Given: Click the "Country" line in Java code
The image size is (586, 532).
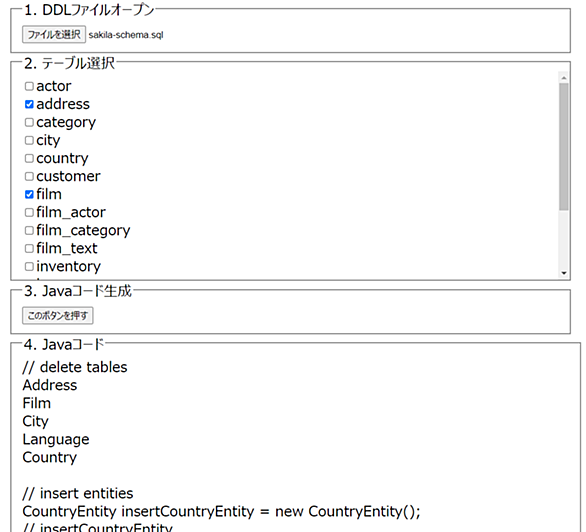Looking at the screenshot, I should [x=50, y=457].
